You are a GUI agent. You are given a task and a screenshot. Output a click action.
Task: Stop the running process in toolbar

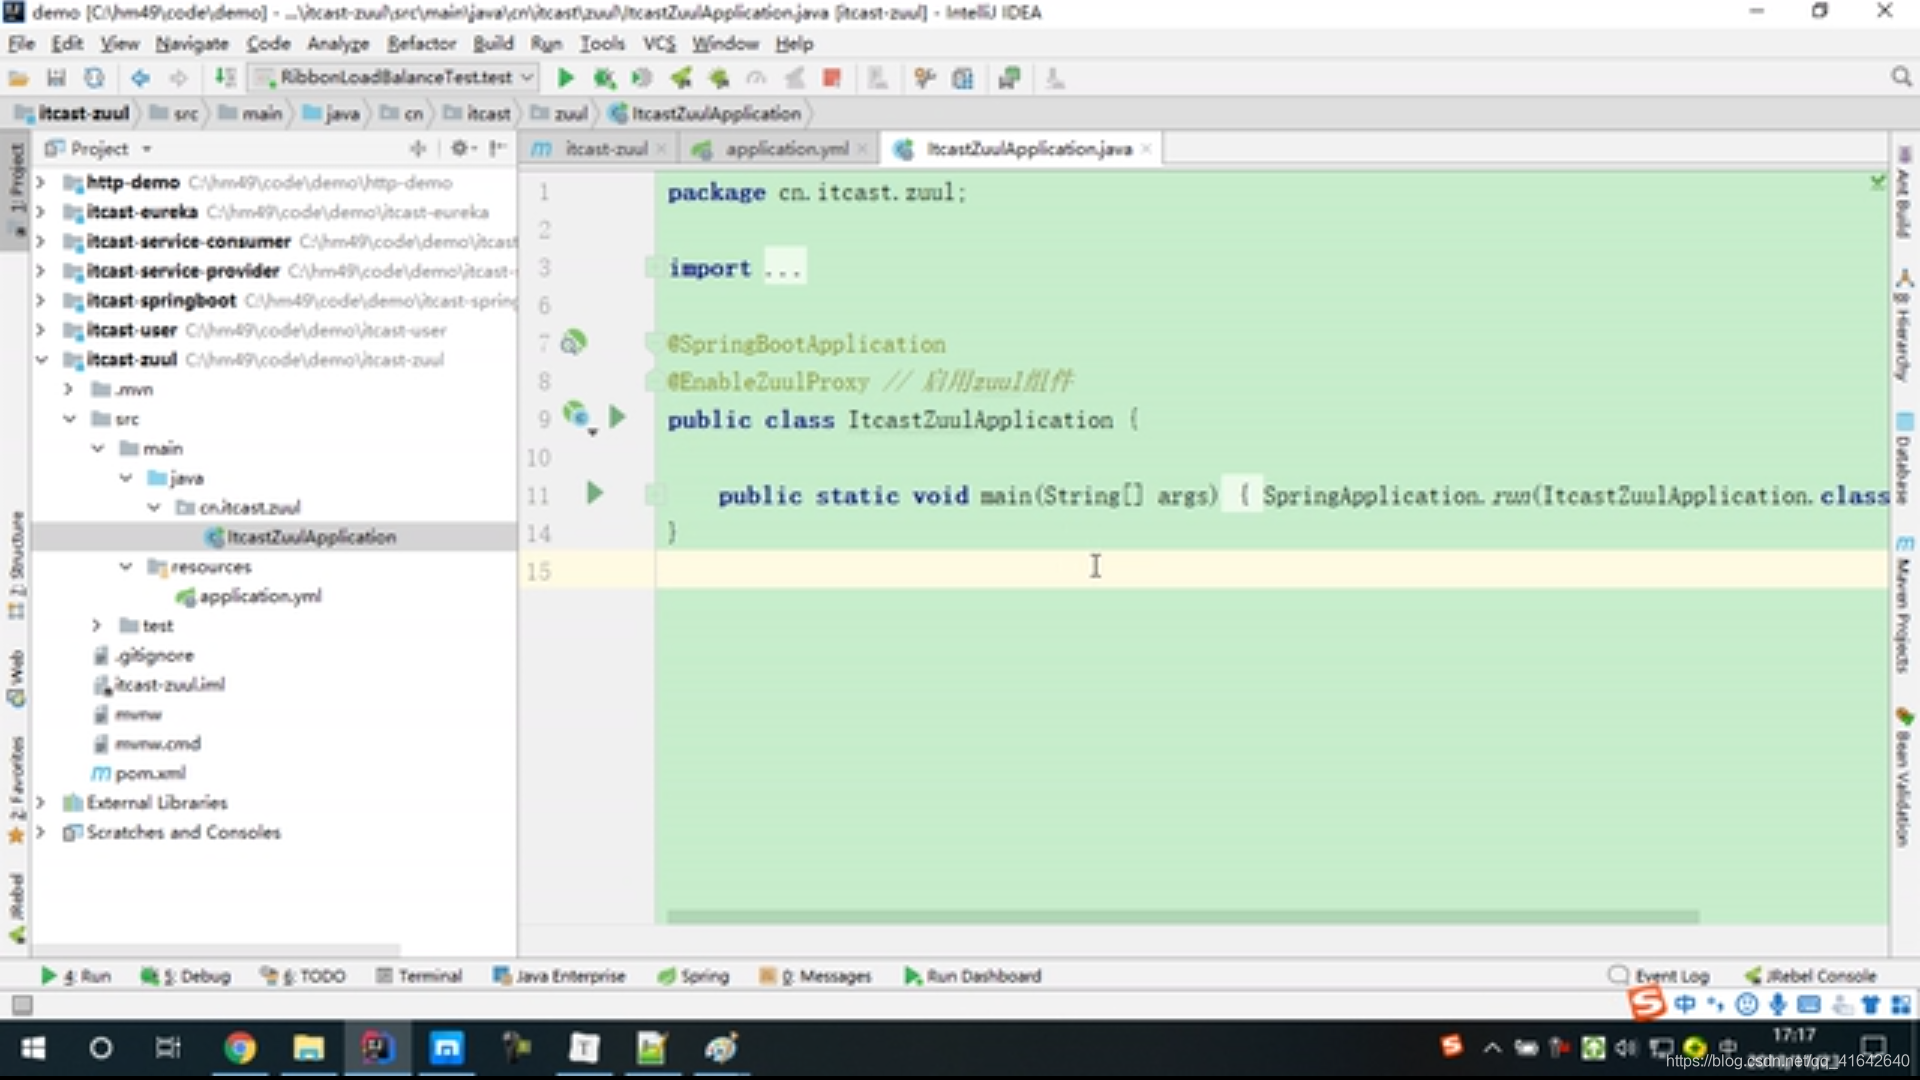coord(831,77)
